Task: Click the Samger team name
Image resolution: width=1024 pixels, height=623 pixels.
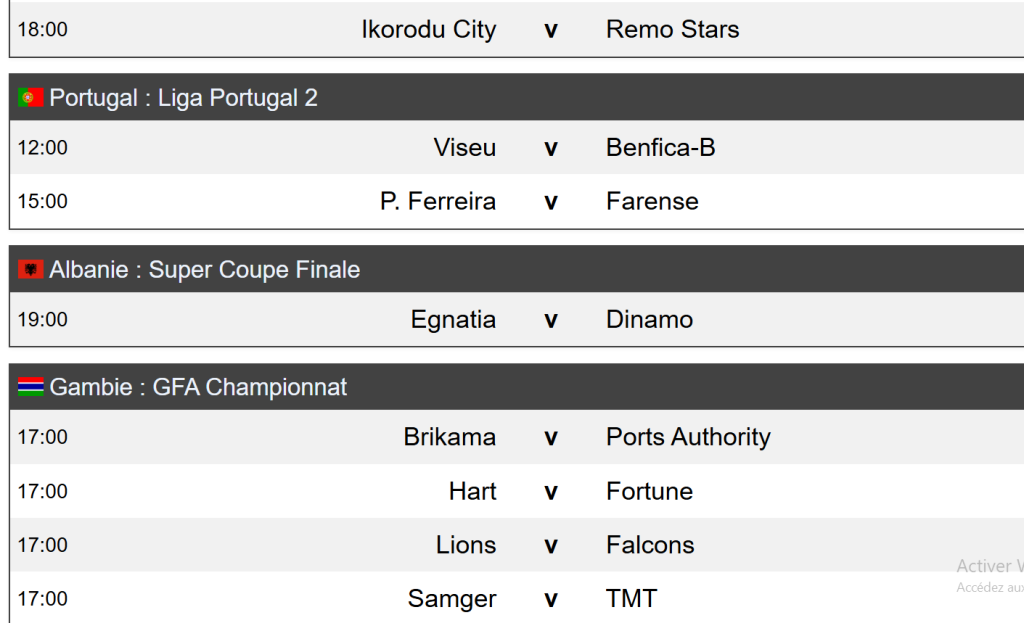Action: click(452, 600)
